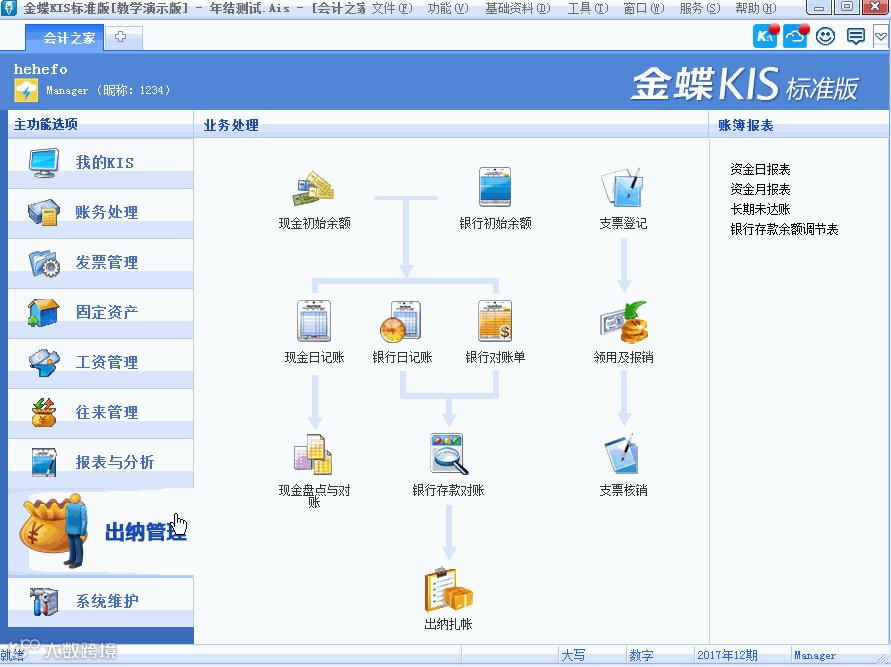The width and height of the screenshot is (891, 667).
Task: Open the 支票核销 icon
Action: coord(622,454)
